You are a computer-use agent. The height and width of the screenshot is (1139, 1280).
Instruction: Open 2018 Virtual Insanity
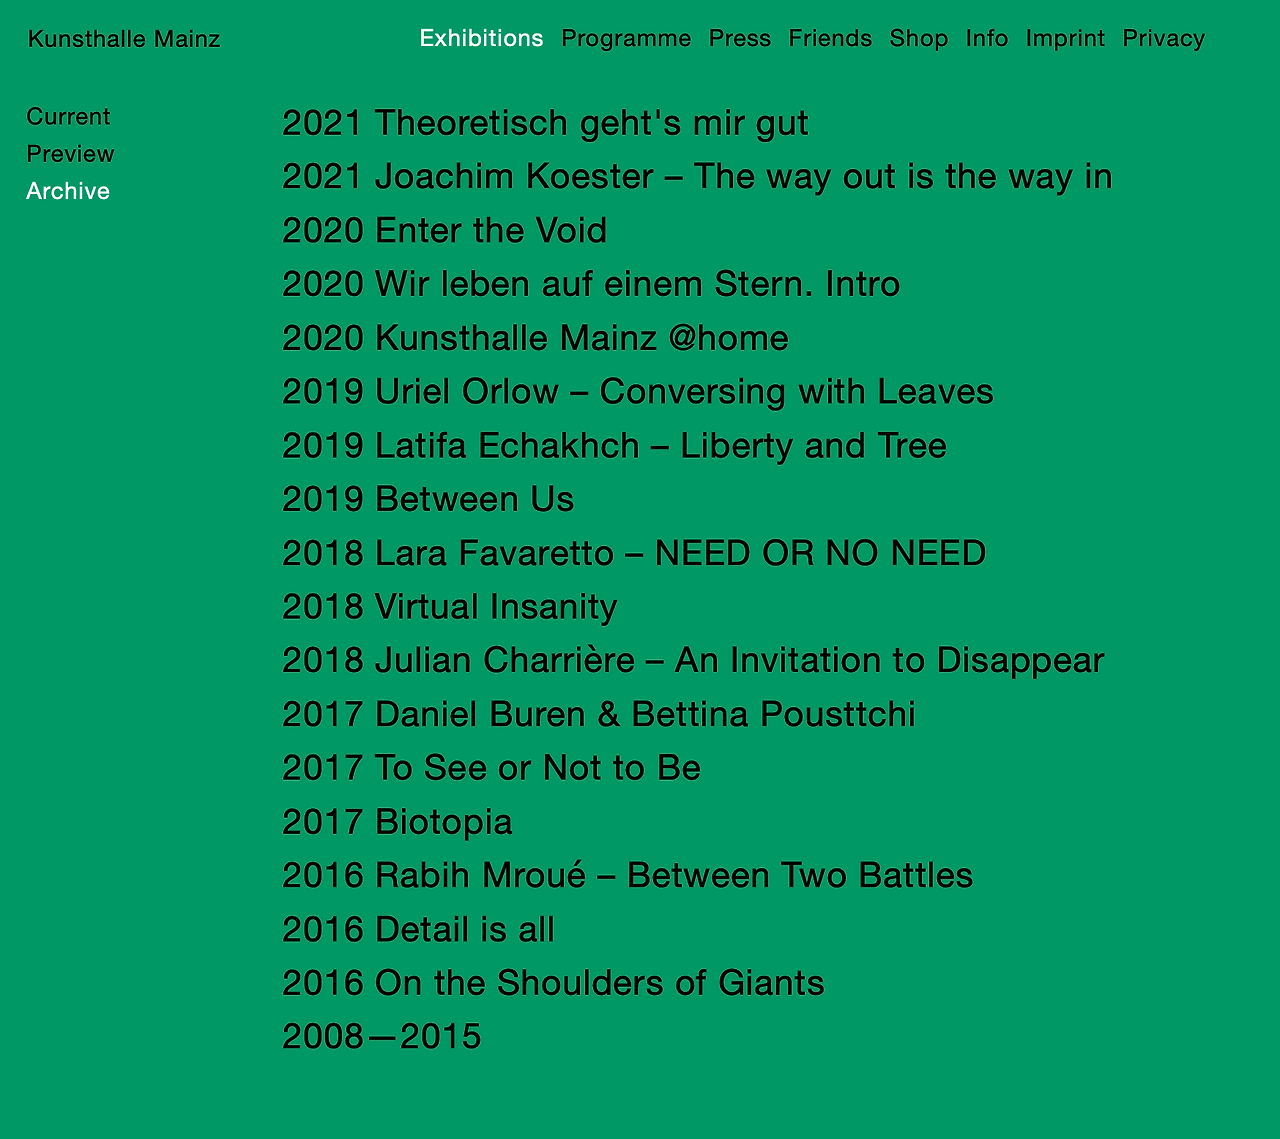pyautogui.click(x=449, y=607)
